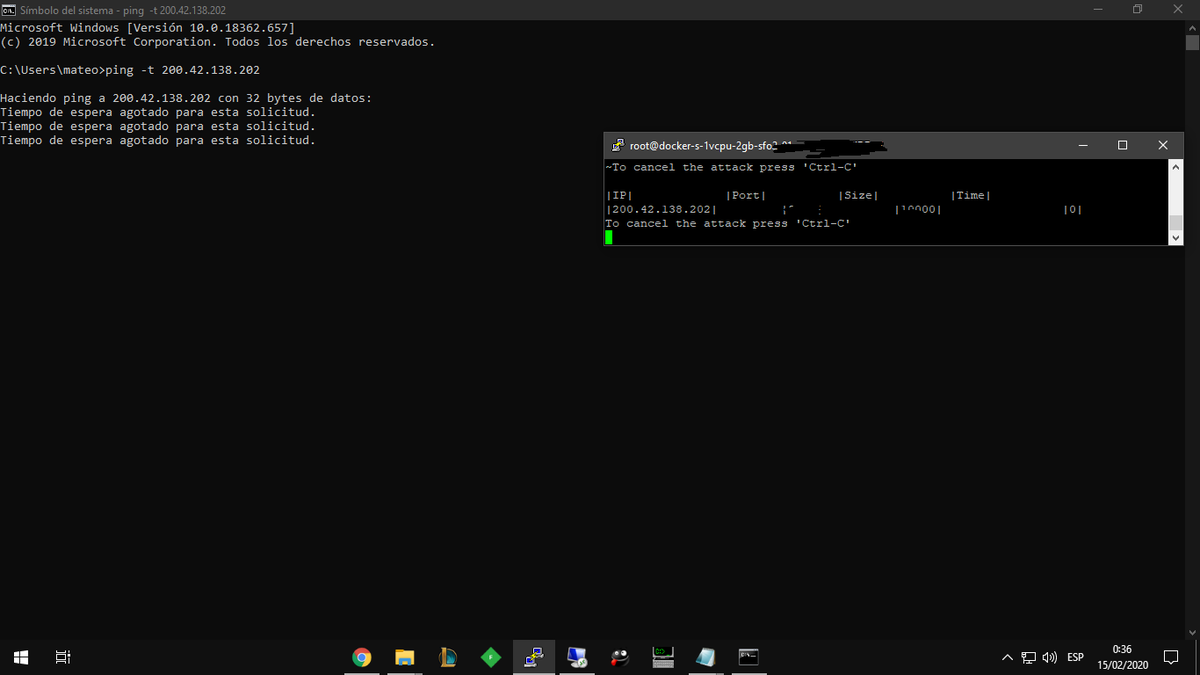Switch to Command Prompt taskbar icon
Viewport: 1200px width, 675px height.
(x=749, y=657)
